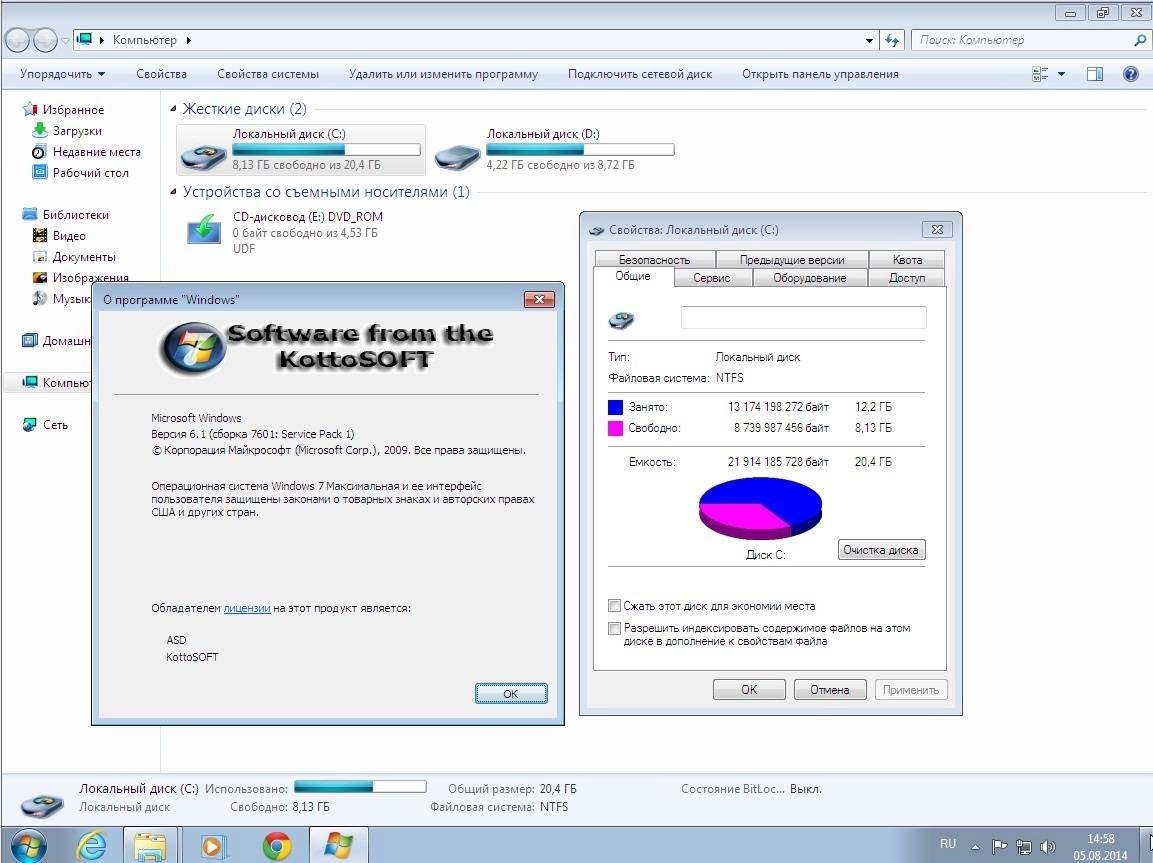
Task: Click the blue Занято color swatch
Action: [x=615, y=407]
